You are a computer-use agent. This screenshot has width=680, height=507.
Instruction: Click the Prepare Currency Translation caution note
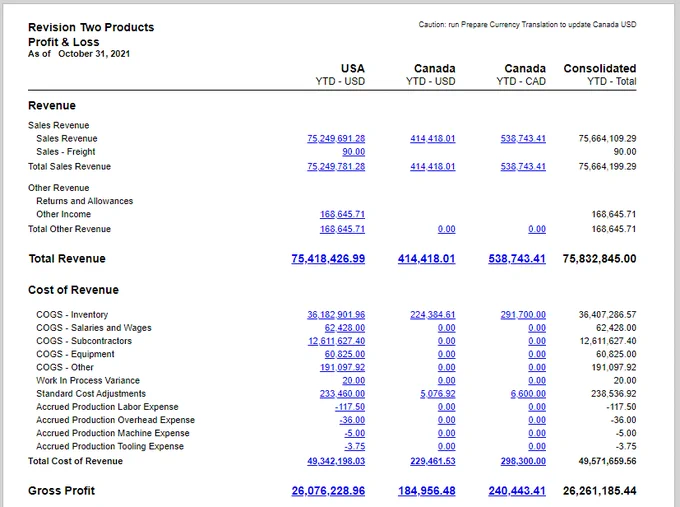(527, 25)
